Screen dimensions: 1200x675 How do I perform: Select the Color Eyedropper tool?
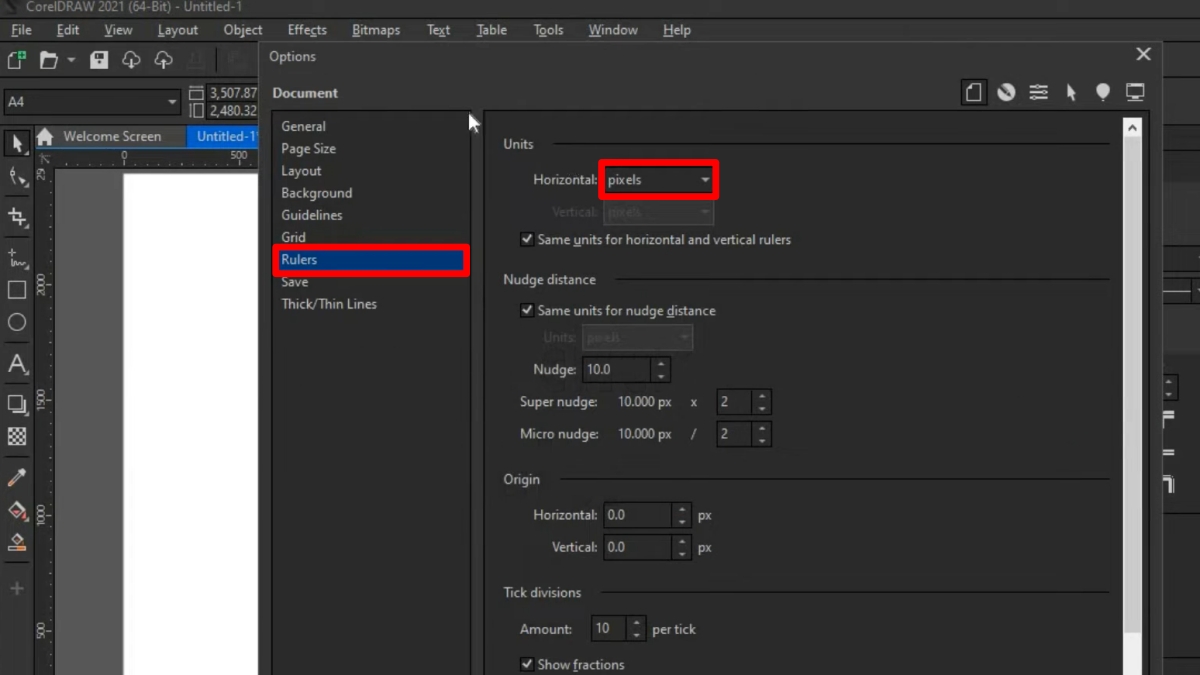pos(17,478)
